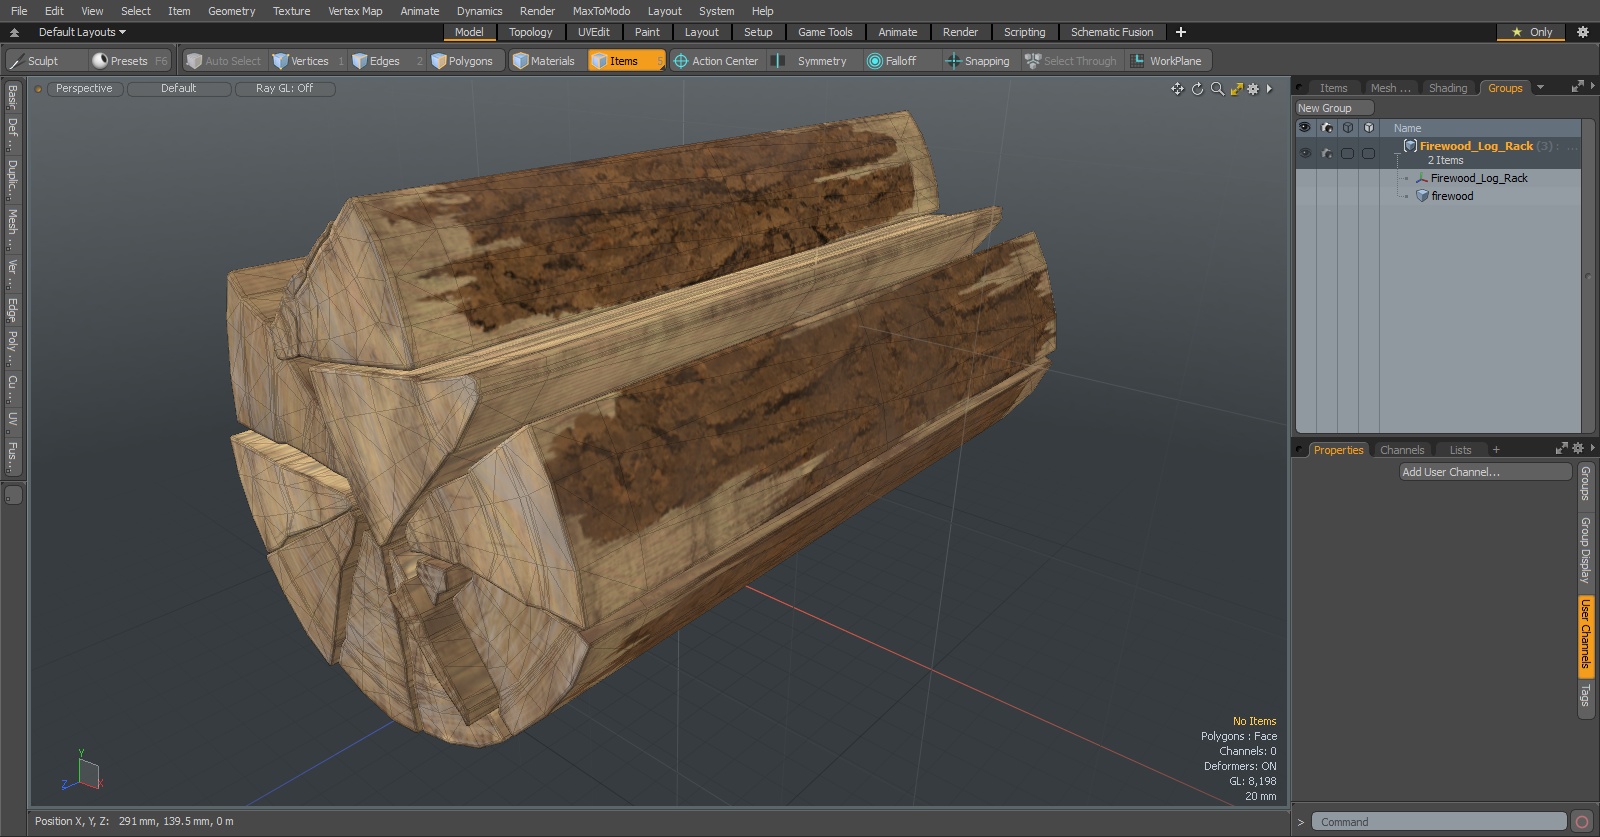1600x837 pixels.
Task: Open Basic vertical toolbox tab
Action: 12,96
